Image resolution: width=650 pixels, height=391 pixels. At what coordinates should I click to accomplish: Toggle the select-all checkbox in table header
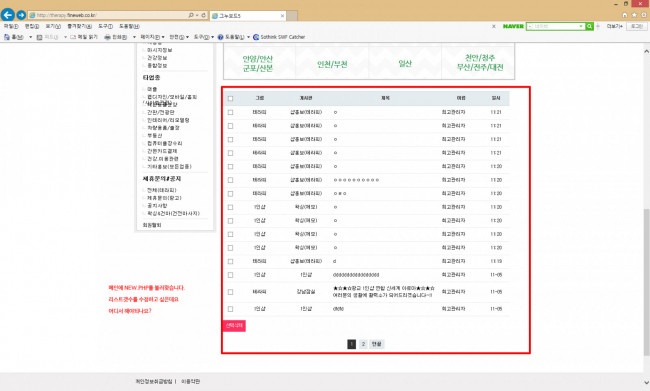[x=230, y=99]
